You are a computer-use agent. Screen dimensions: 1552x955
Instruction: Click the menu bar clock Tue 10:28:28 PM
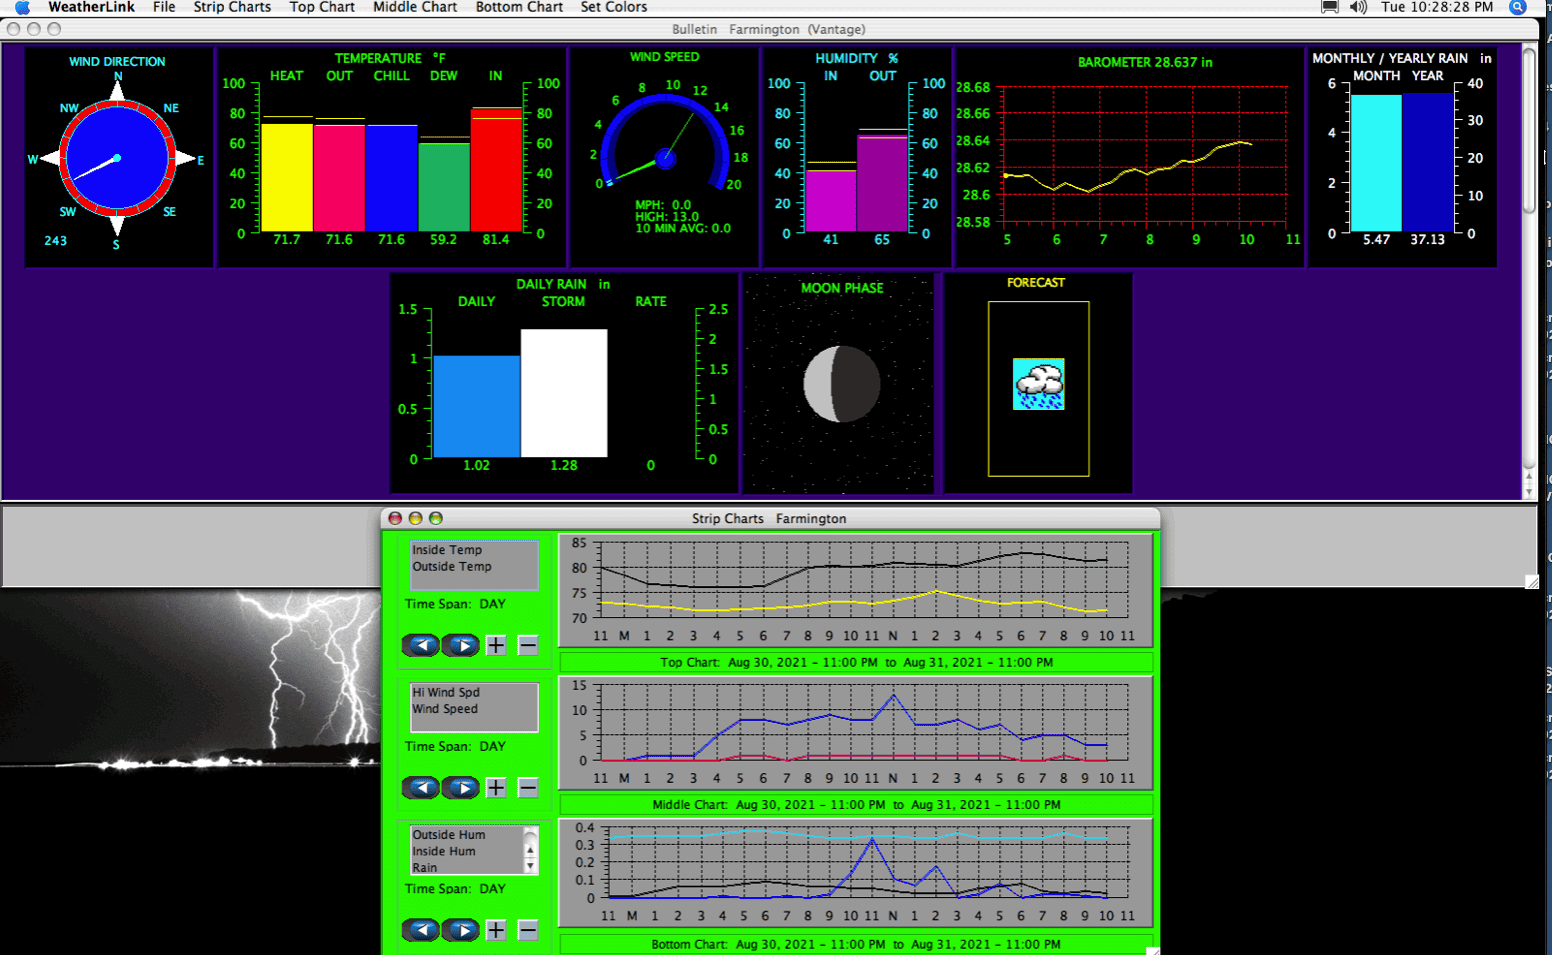pos(1437,7)
